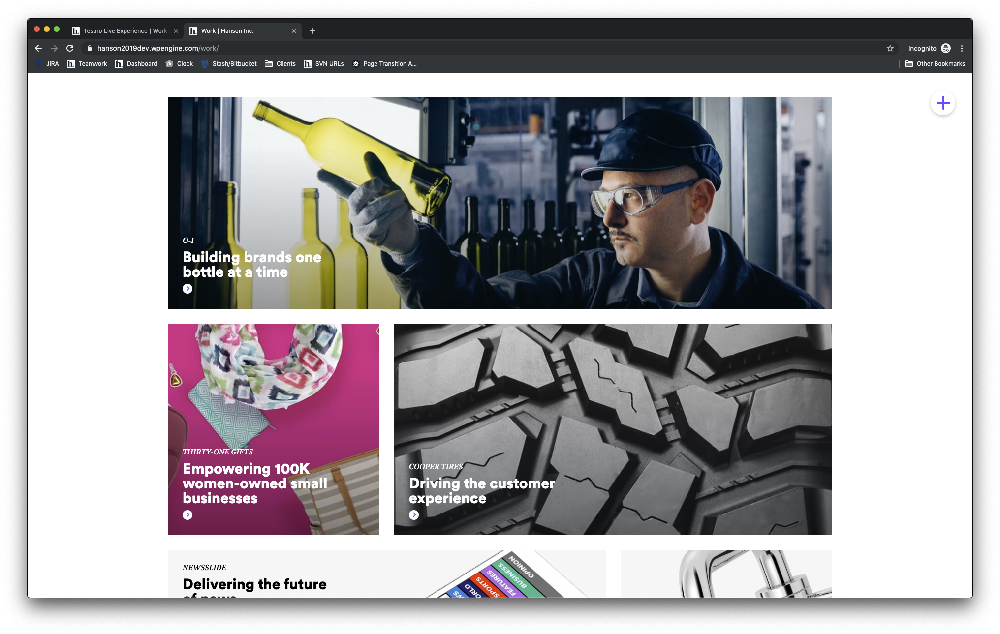Viewport: 1000px width, 634px height.
Task: Click the 'NEWSSLIDE' client label
Action: coord(205,567)
